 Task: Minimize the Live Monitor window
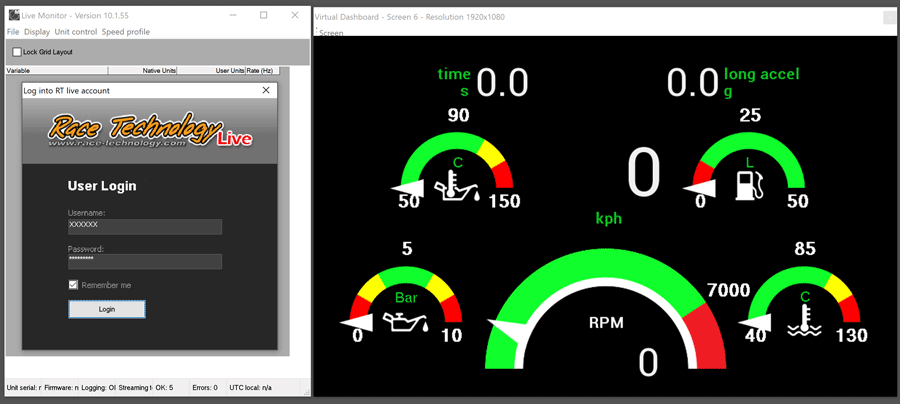tap(232, 16)
